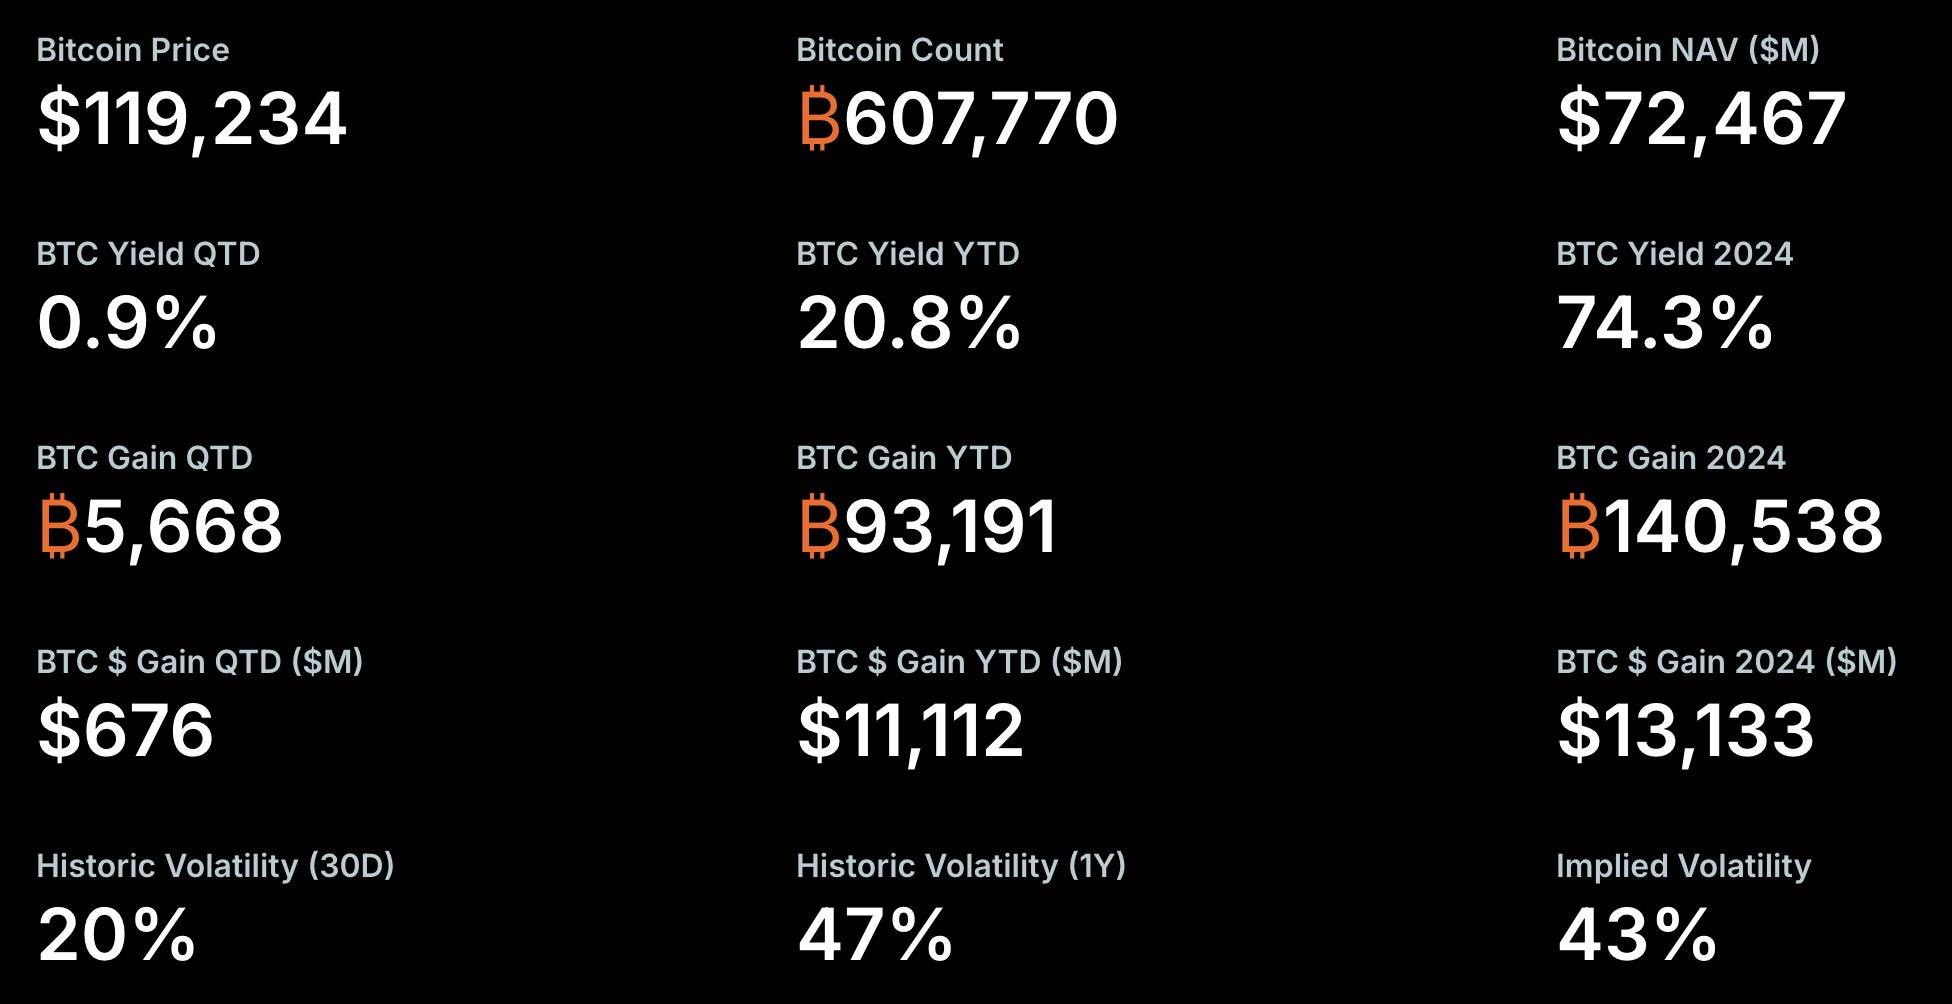Screen dimensions: 1952x1004
Task: Click the BTC $ Gain QTD ($M) label
Action: (x=199, y=662)
